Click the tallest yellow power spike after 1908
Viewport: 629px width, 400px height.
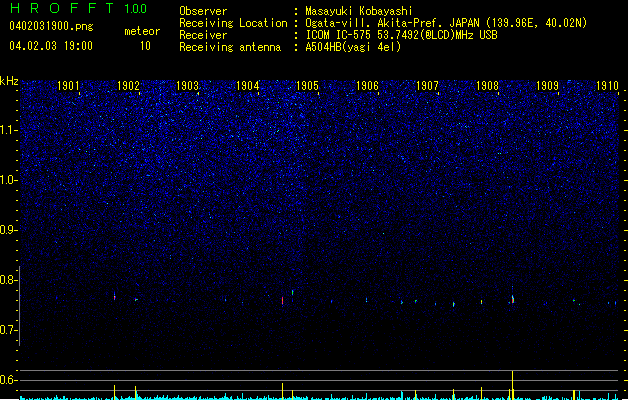(512, 385)
